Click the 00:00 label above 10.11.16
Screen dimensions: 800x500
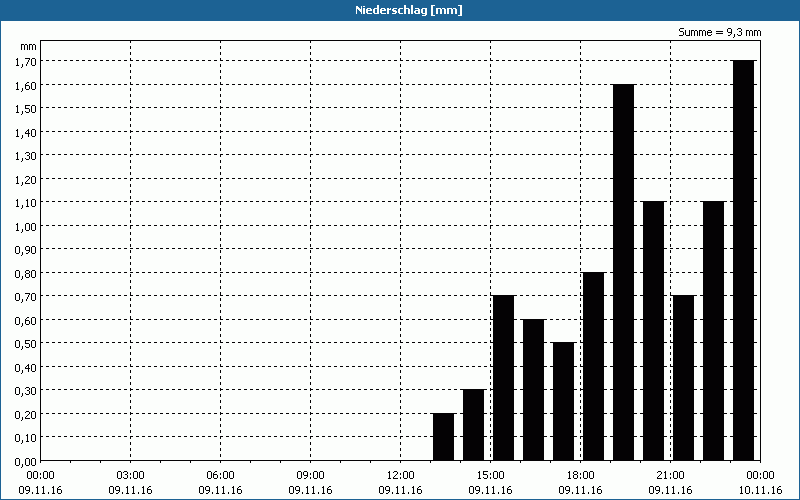(x=760, y=476)
